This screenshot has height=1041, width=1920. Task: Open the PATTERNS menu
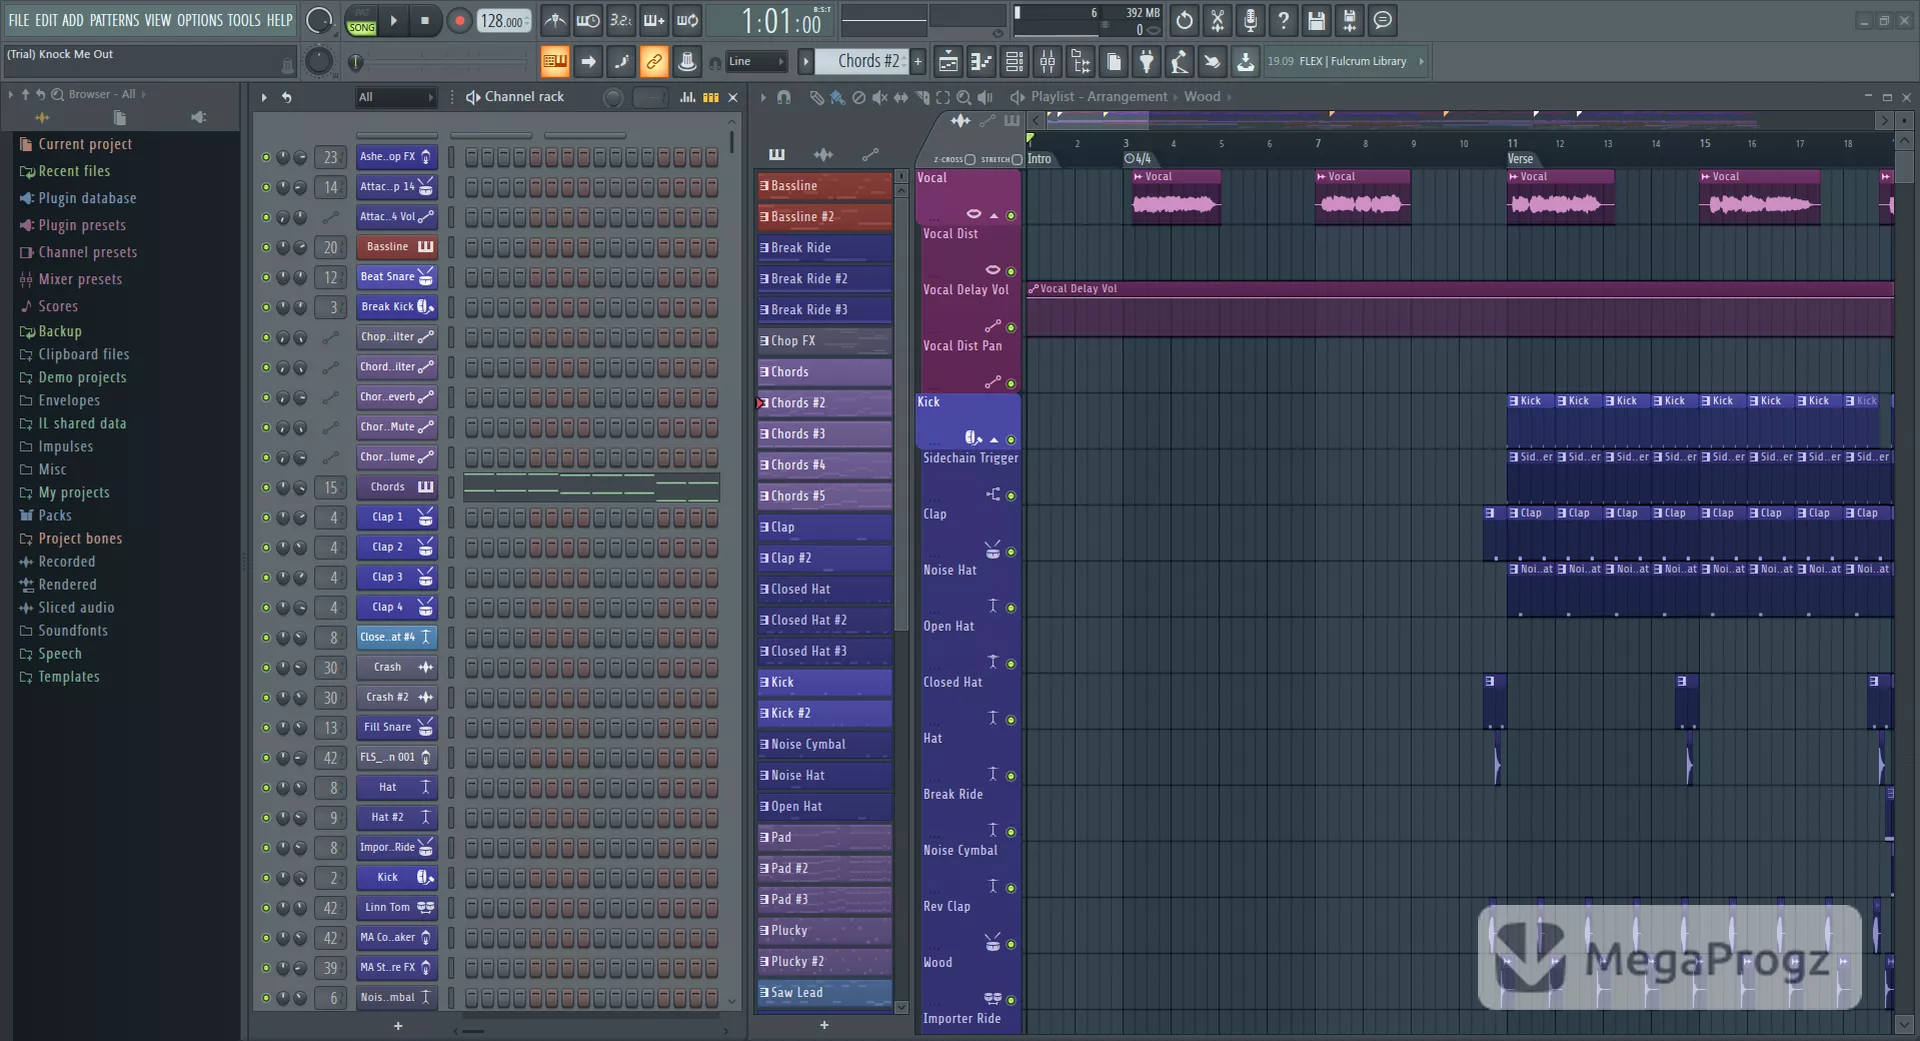(114, 20)
